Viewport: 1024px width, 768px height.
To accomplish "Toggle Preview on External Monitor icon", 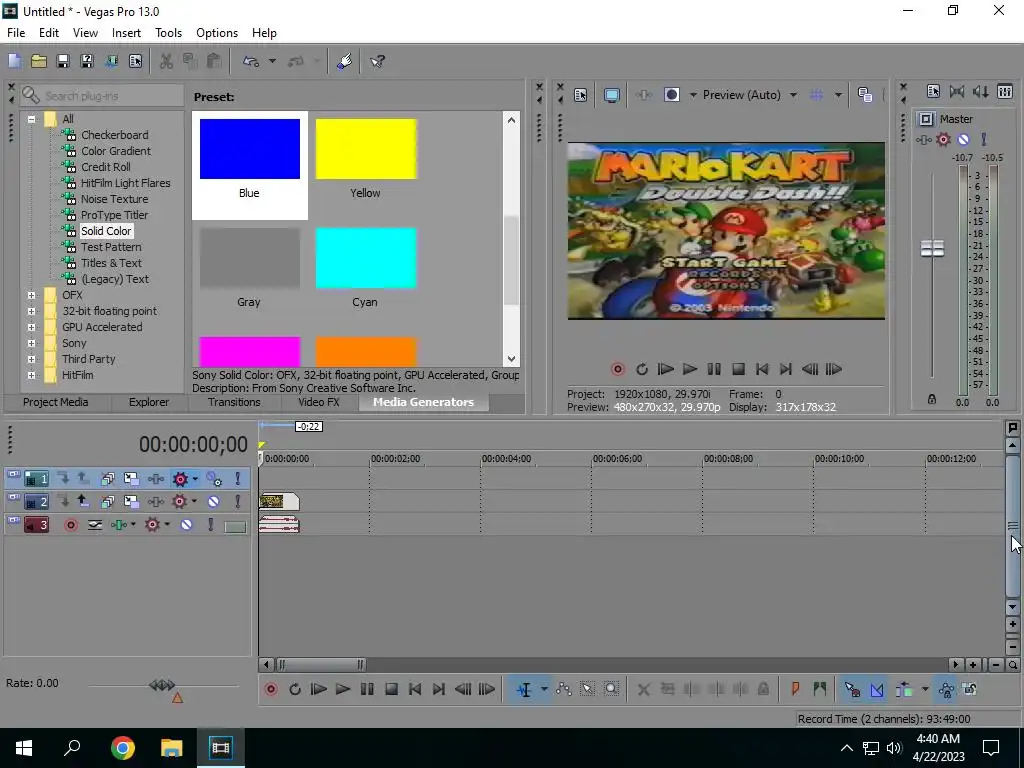I will click(x=611, y=95).
